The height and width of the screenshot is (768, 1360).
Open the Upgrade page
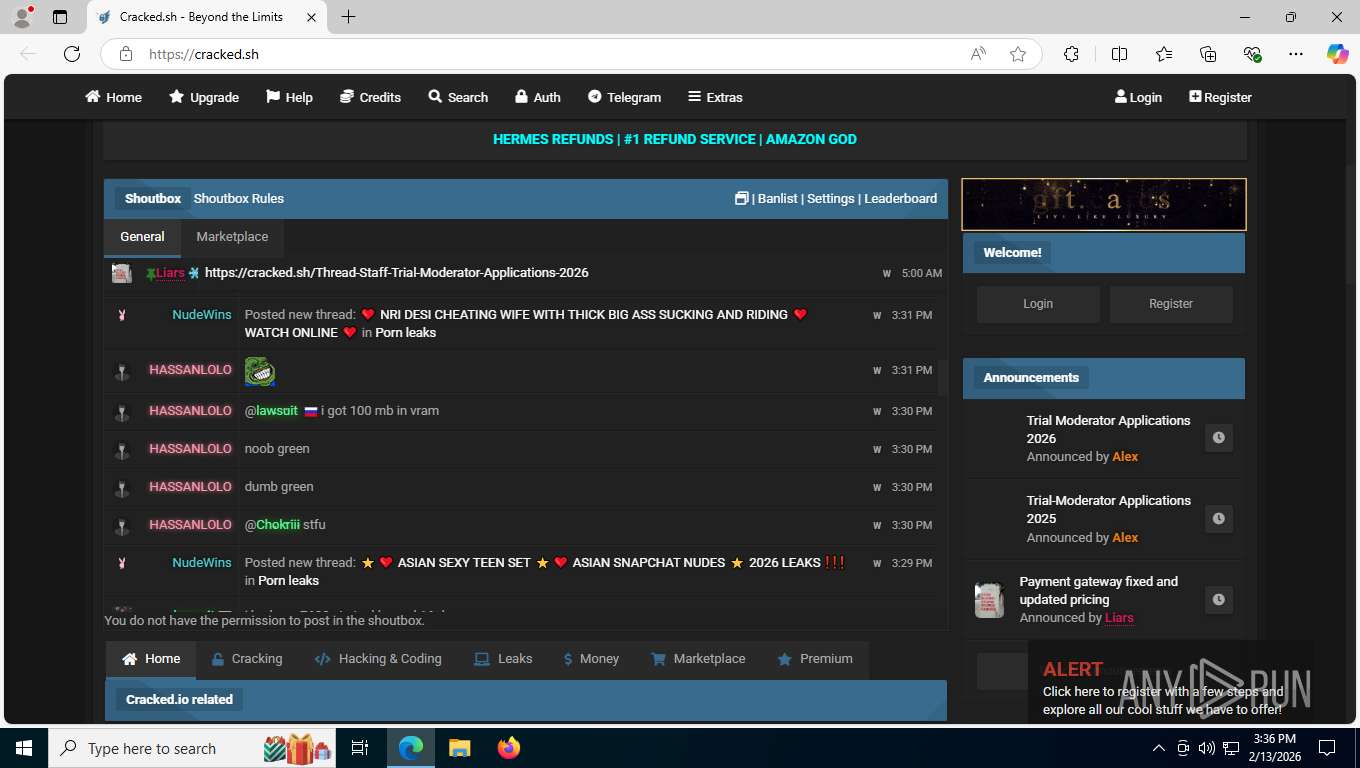click(x=204, y=97)
